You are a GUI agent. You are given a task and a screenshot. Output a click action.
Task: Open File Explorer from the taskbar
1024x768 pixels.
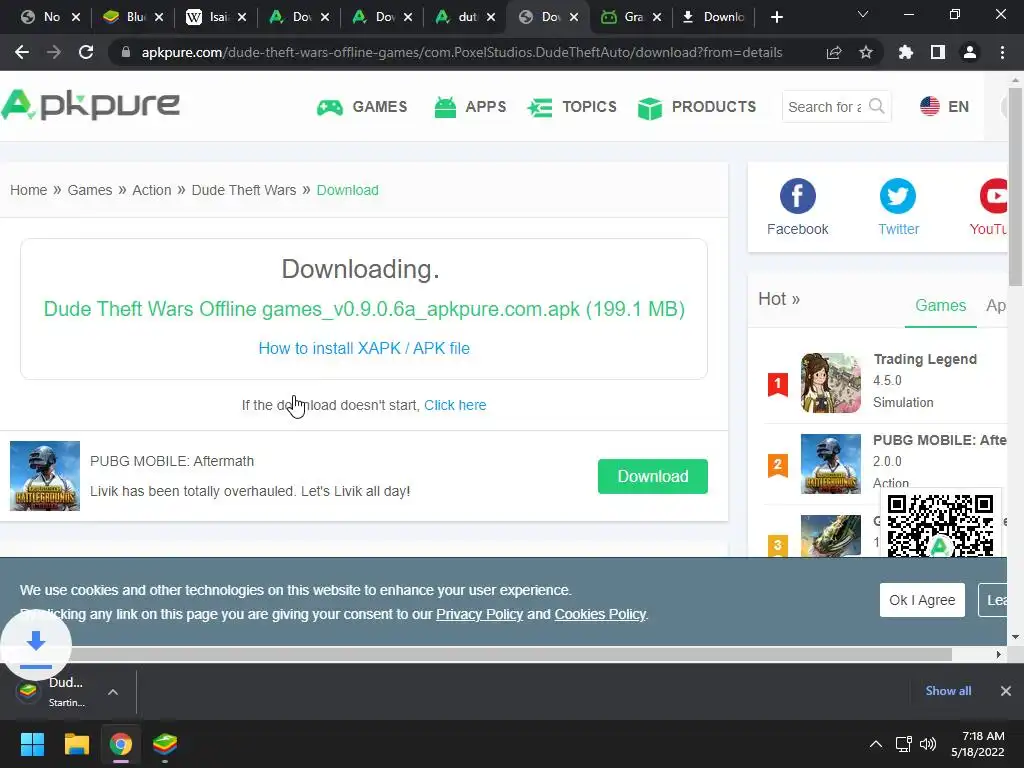coord(76,744)
